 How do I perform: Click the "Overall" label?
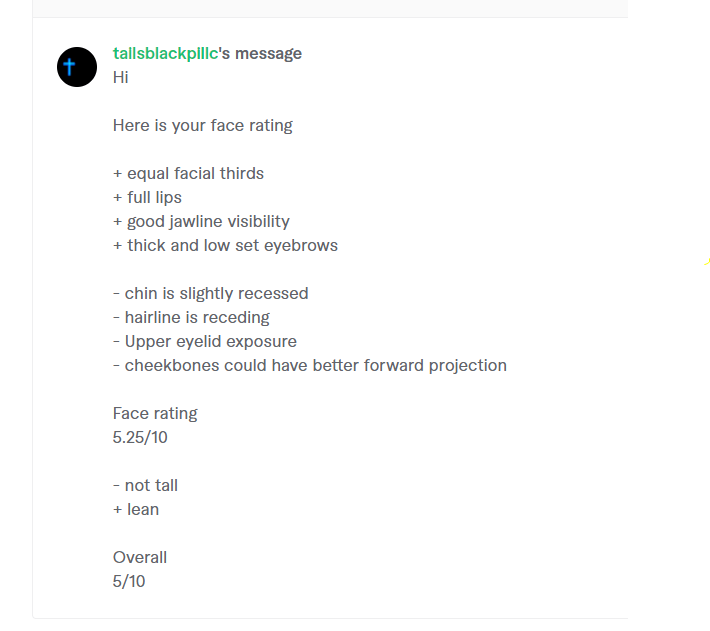point(139,557)
